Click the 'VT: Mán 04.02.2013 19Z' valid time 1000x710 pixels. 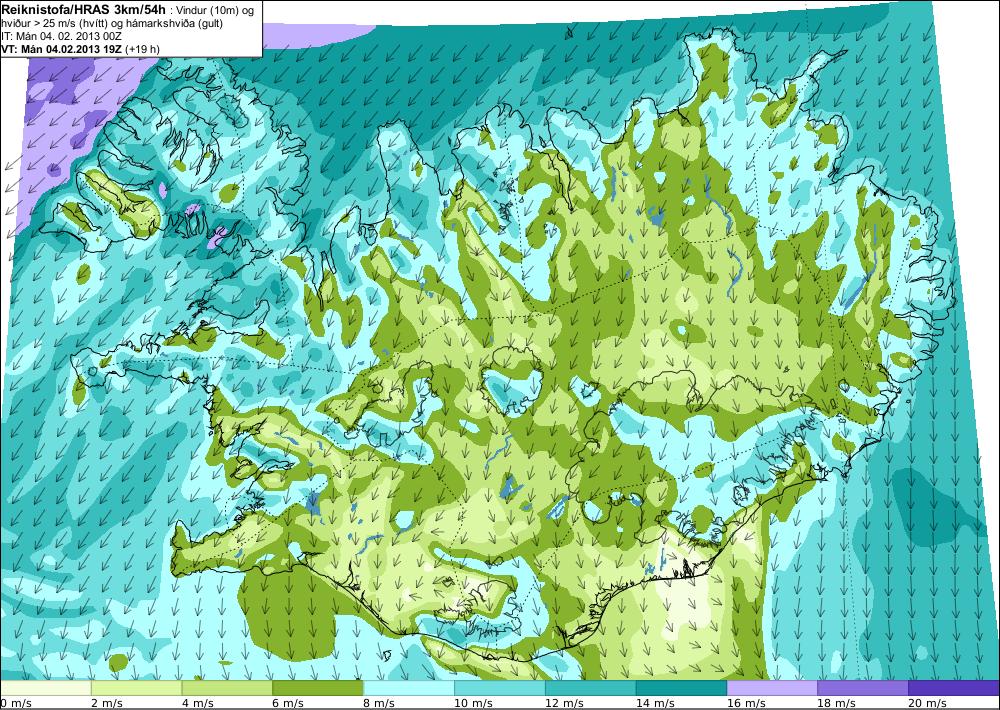tap(62, 49)
